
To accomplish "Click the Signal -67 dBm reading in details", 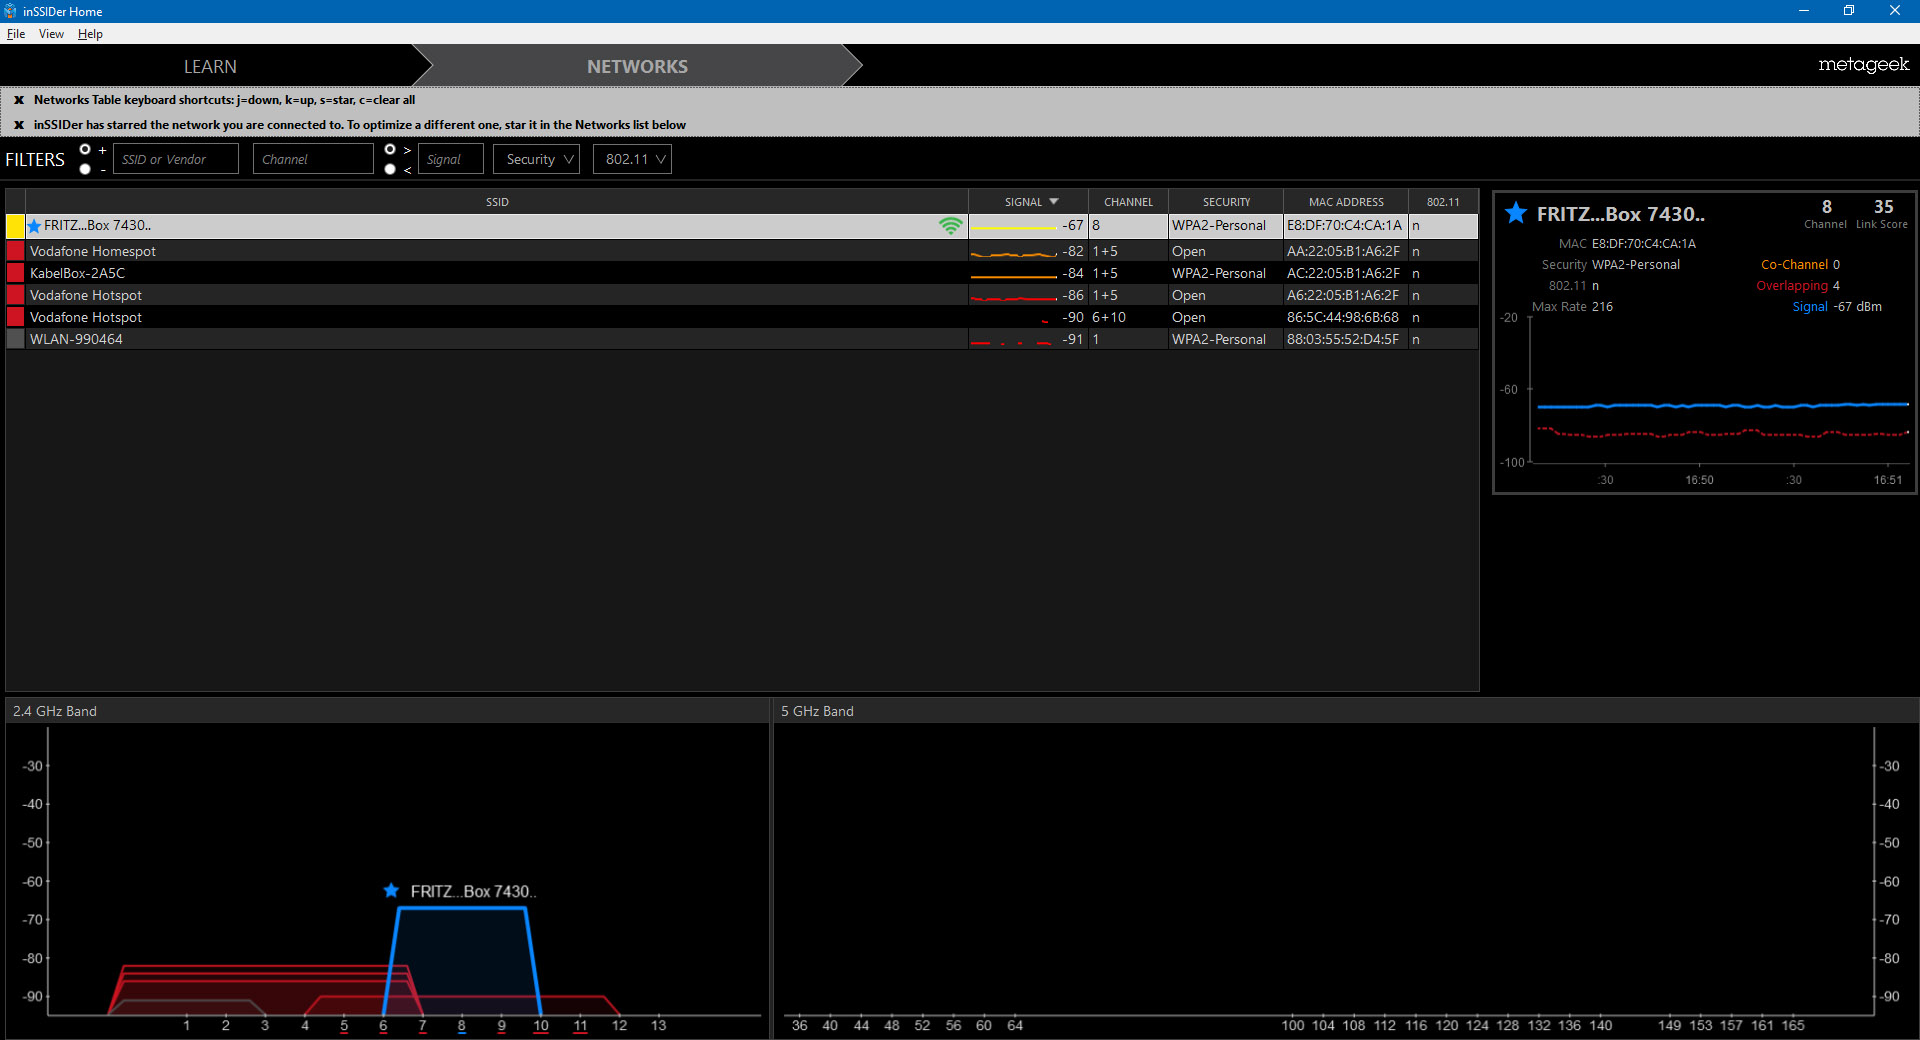I will pyautogui.click(x=1858, y=307).
